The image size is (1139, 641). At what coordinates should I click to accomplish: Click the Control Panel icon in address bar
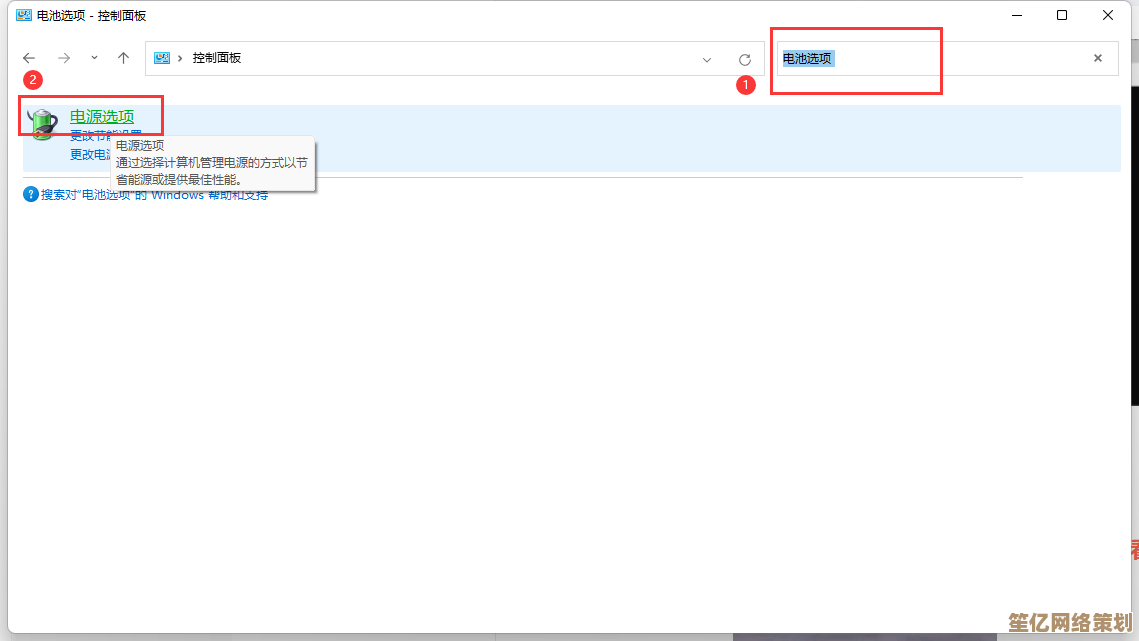tap(162, 58)
